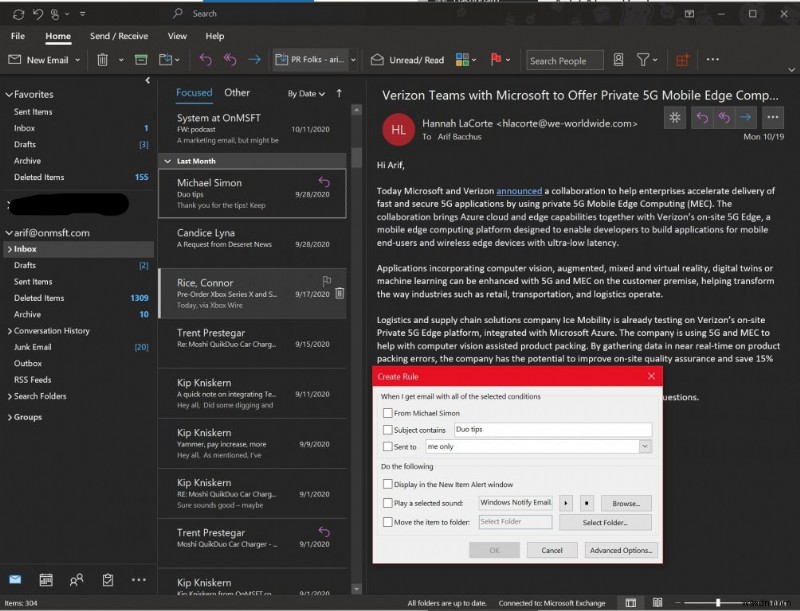
Task: Open a New Email message
Action: [44, 60]
